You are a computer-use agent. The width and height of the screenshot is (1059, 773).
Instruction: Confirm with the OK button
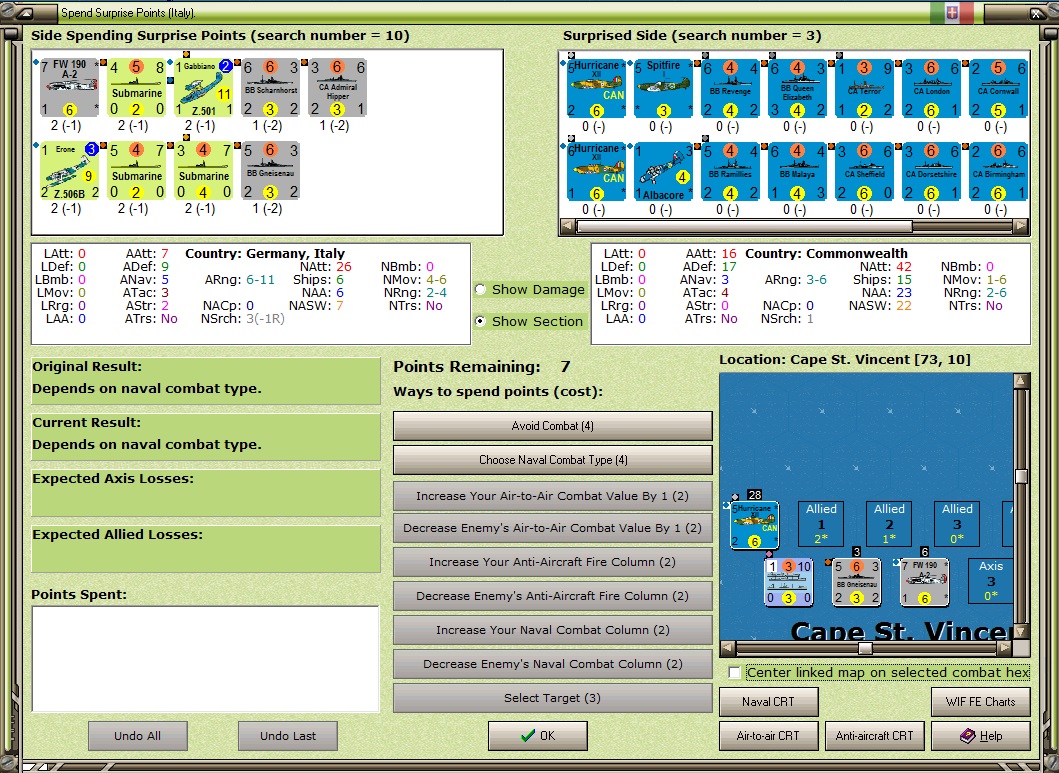[538, 736]
